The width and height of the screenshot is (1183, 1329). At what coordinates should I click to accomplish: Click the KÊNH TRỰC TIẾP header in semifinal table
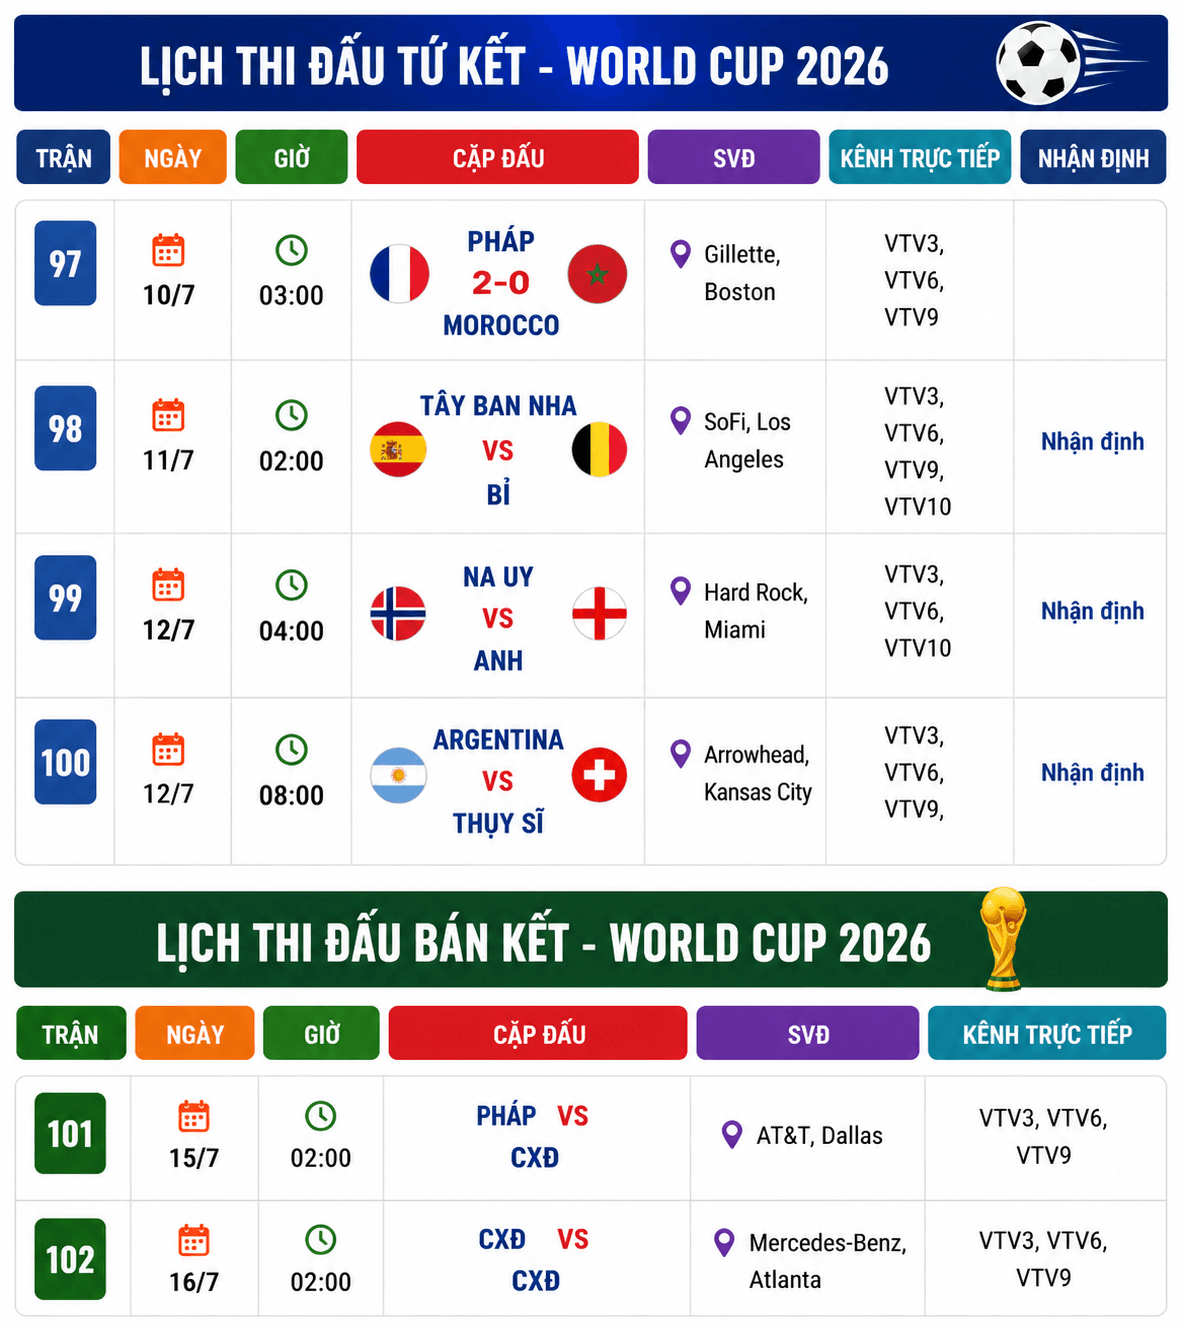coord(1046,1033)
